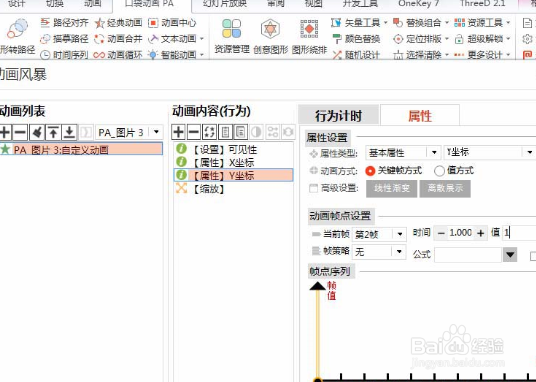Move the animation down in the 动画列表
This screenshot has height=382, width=536.
(x=69, y=132)
